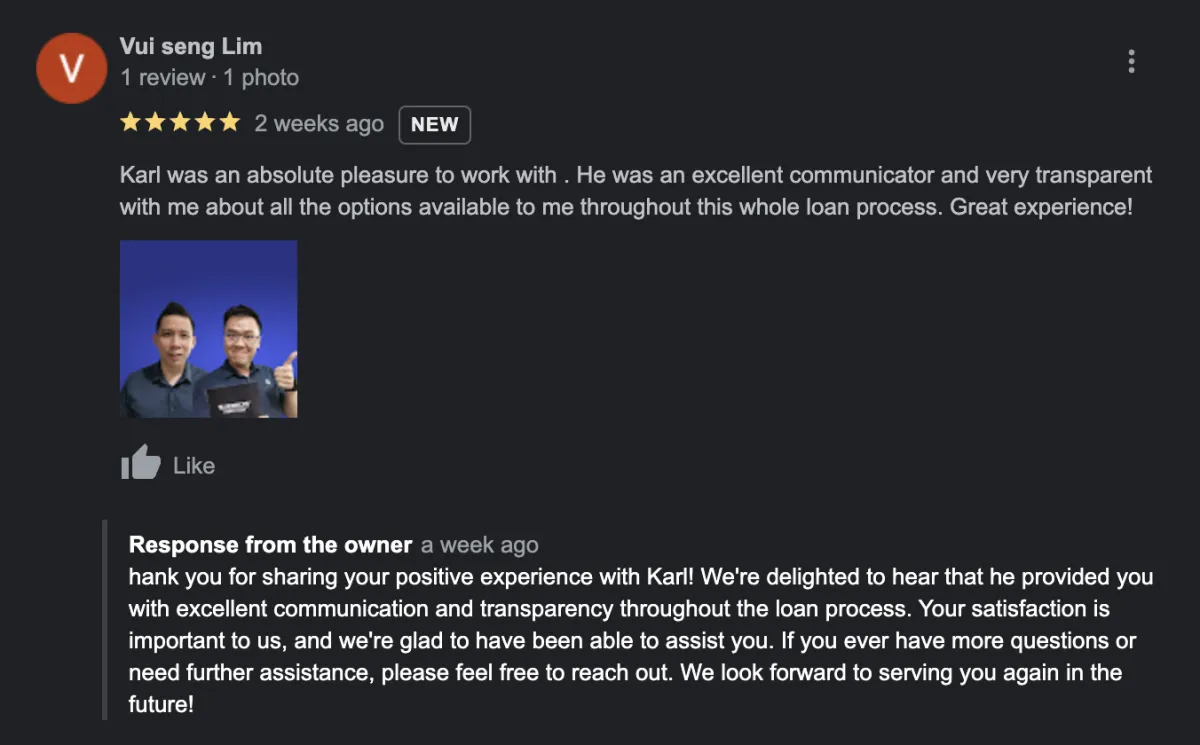Click the orange V reviewer avatar
Image resolution: width=1200 pixels, height=745 pixels.
(71, 68)
